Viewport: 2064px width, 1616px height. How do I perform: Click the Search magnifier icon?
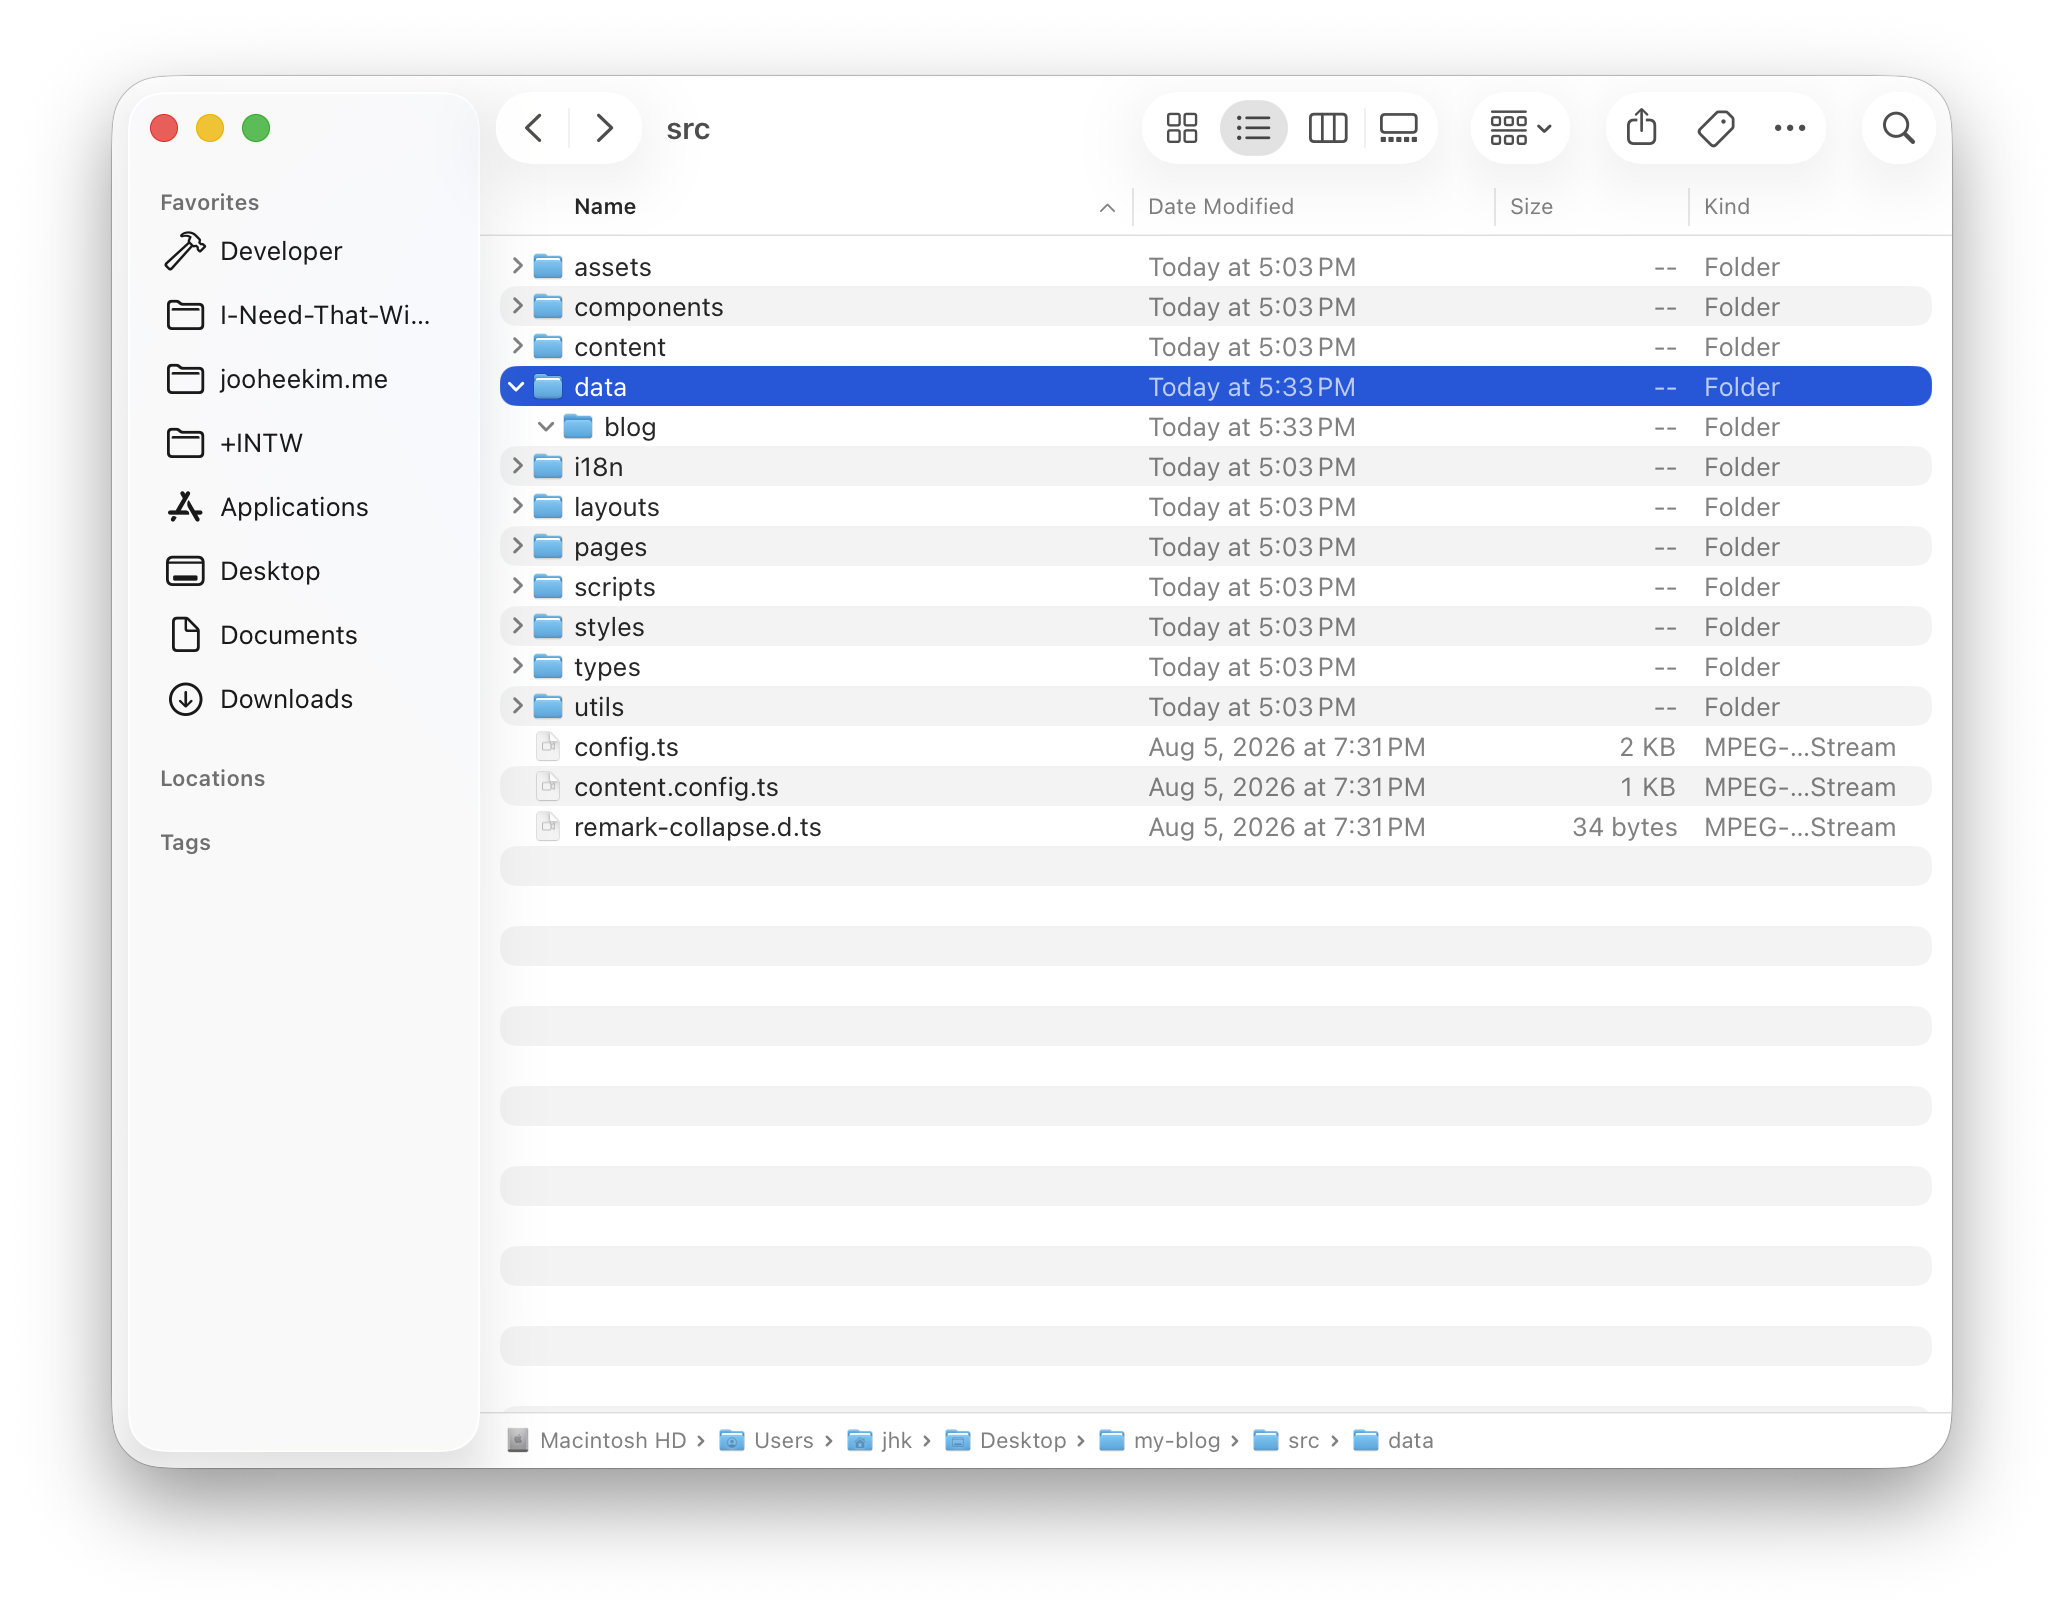point(1898,128)
